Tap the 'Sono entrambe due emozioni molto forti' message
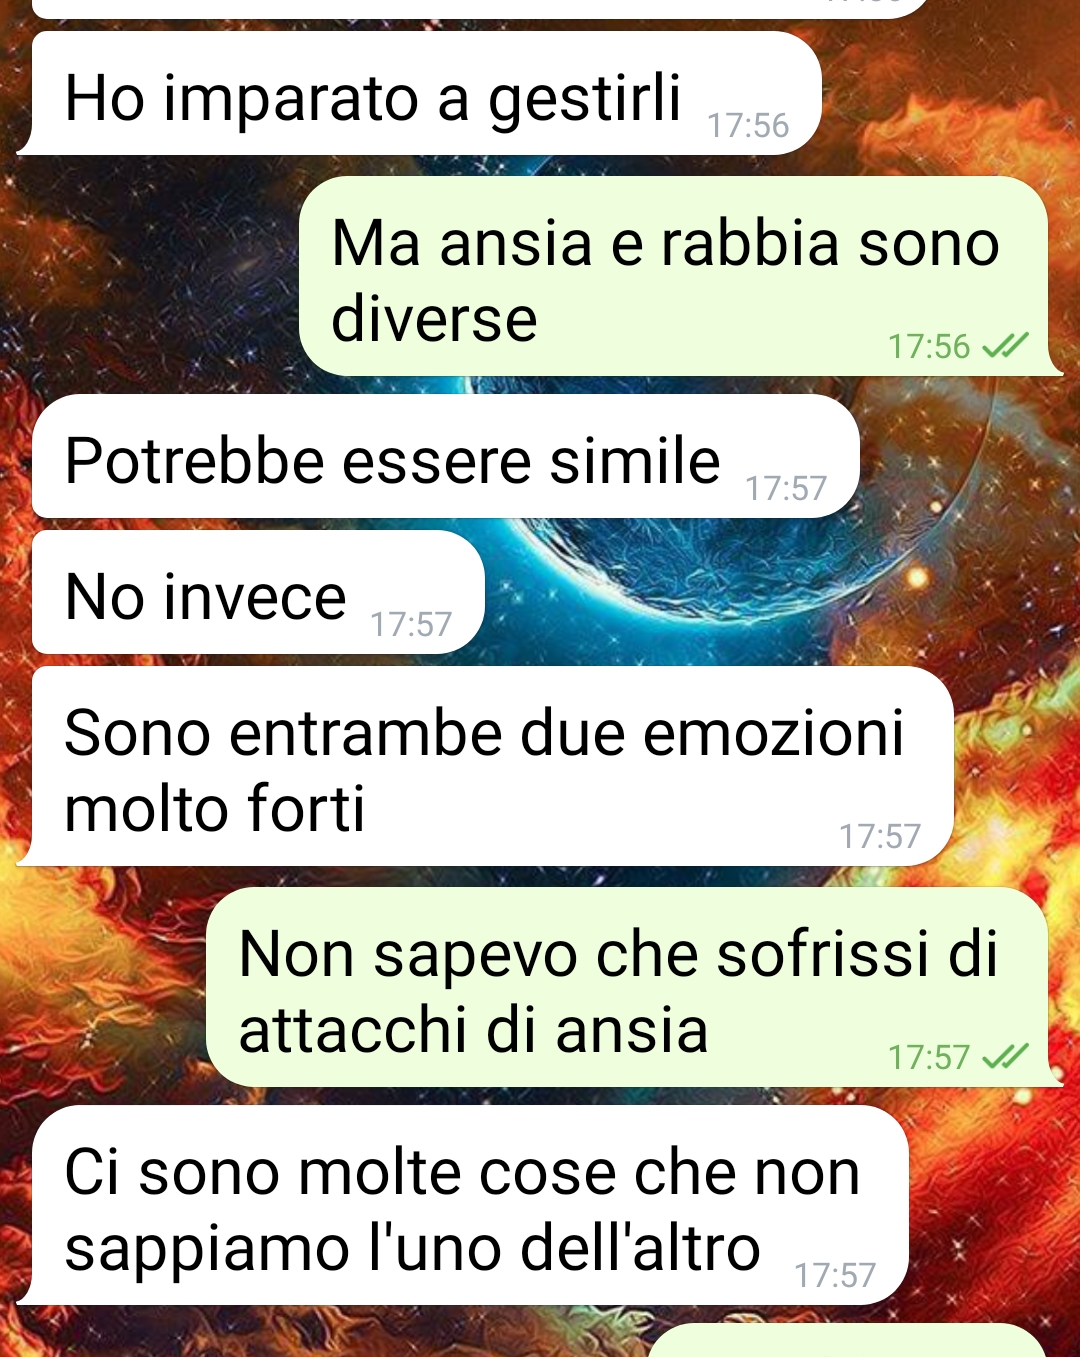The width and height of the screenshot is (1080, 1357). pyautogui.click(x=486, y=766)
